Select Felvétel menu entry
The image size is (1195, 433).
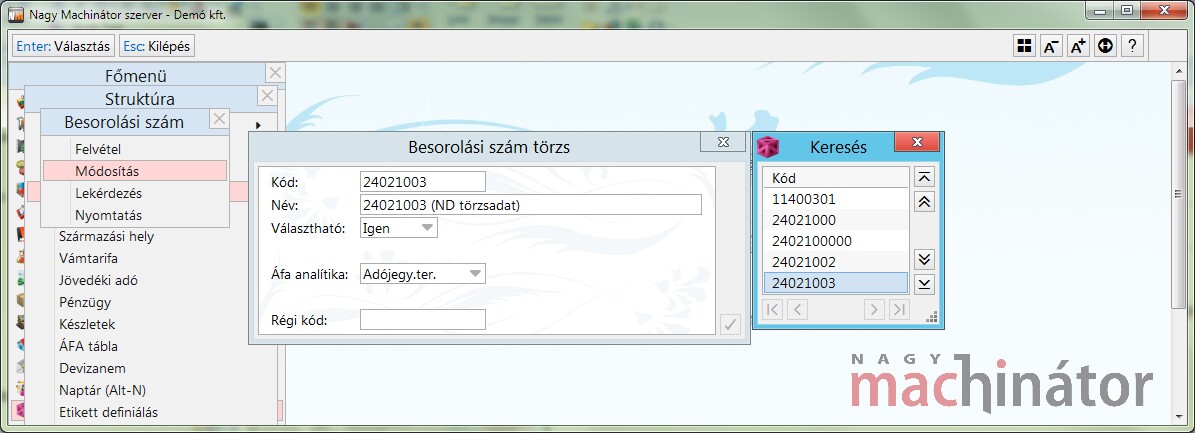point(135,149)
